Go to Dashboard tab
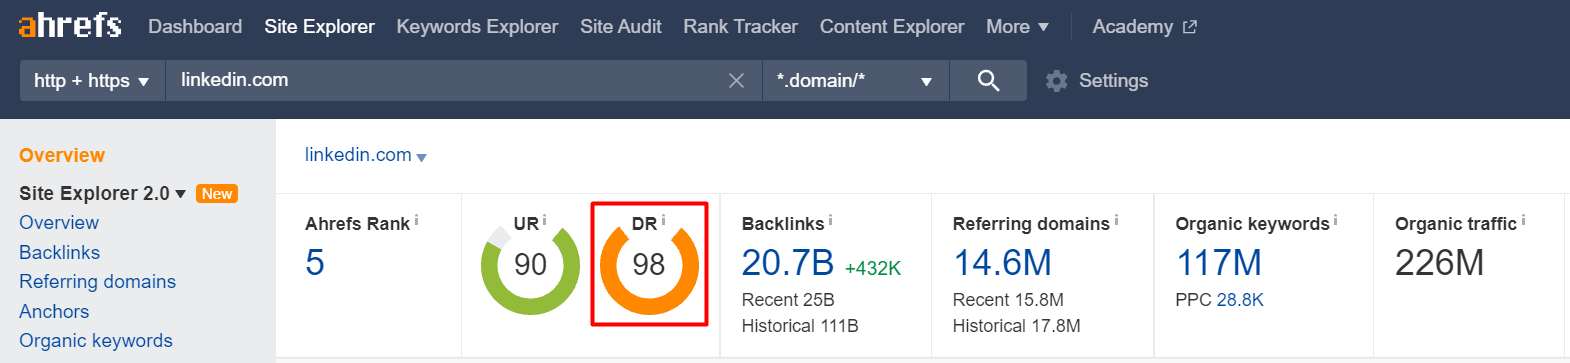 click(195, 27)
